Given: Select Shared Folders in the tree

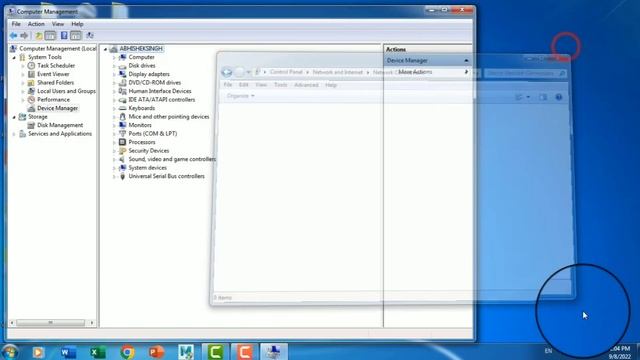Looking at the screenshot, I should [x=56, y=83].
